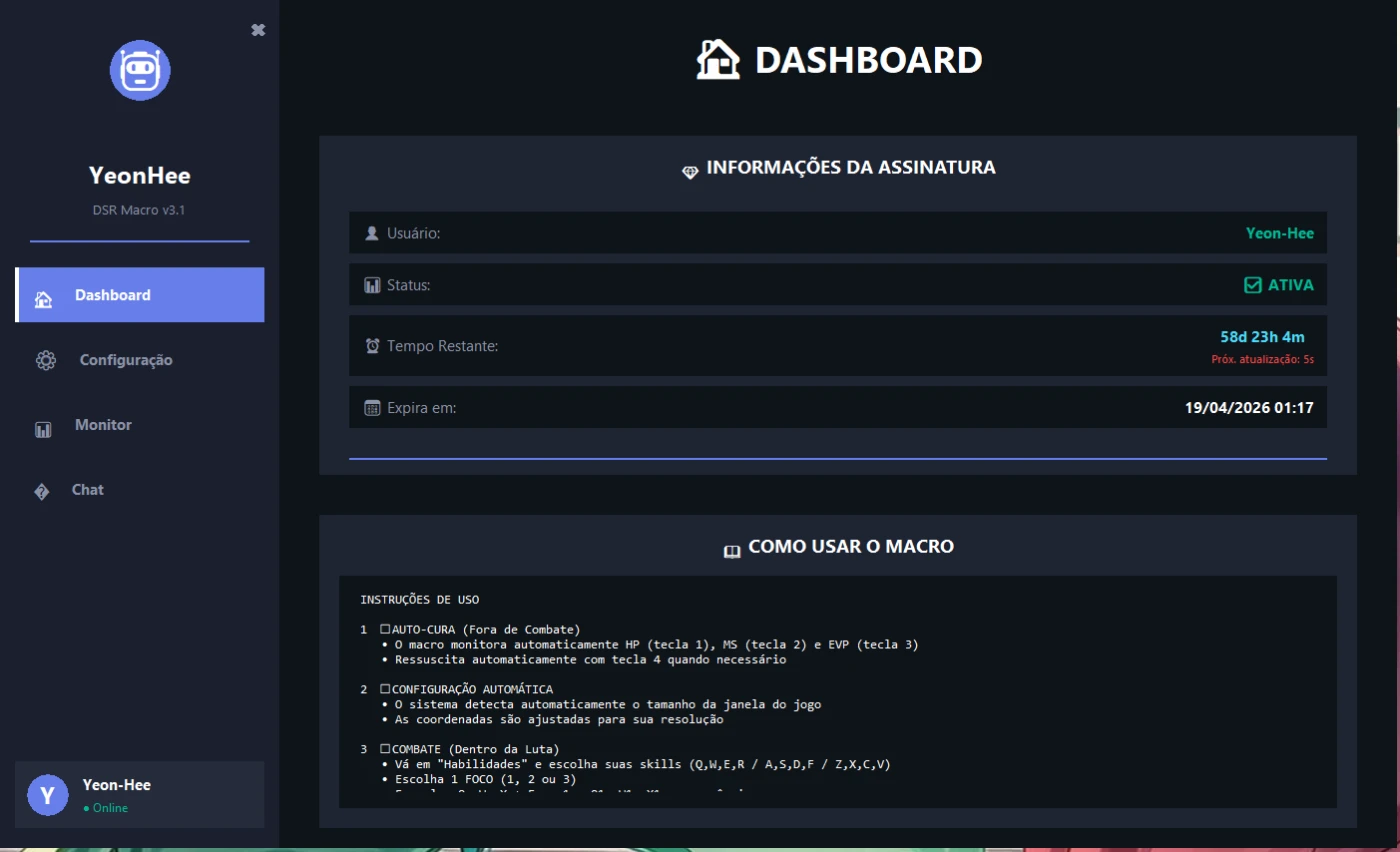Click the large house icon beside DASHBOARD title
The height and width of the screenshot is (852, 1400).
(x=718, y=60)
